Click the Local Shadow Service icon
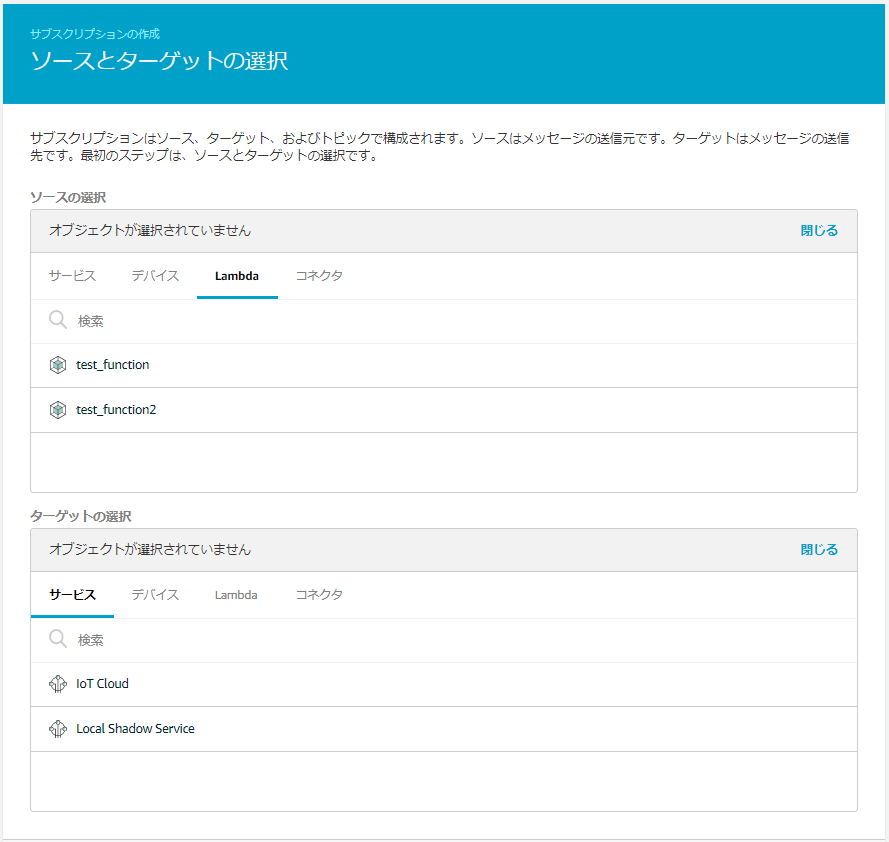 [x=58, y=729]
